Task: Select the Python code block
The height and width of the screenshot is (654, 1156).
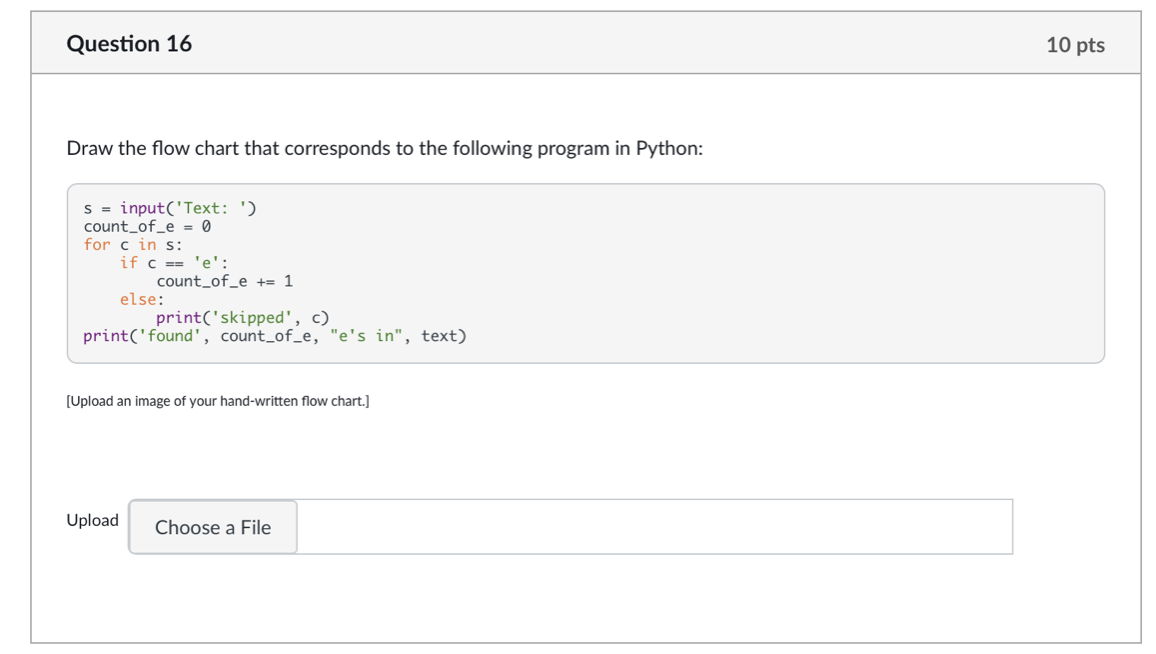Action: [x=586, y=272]
